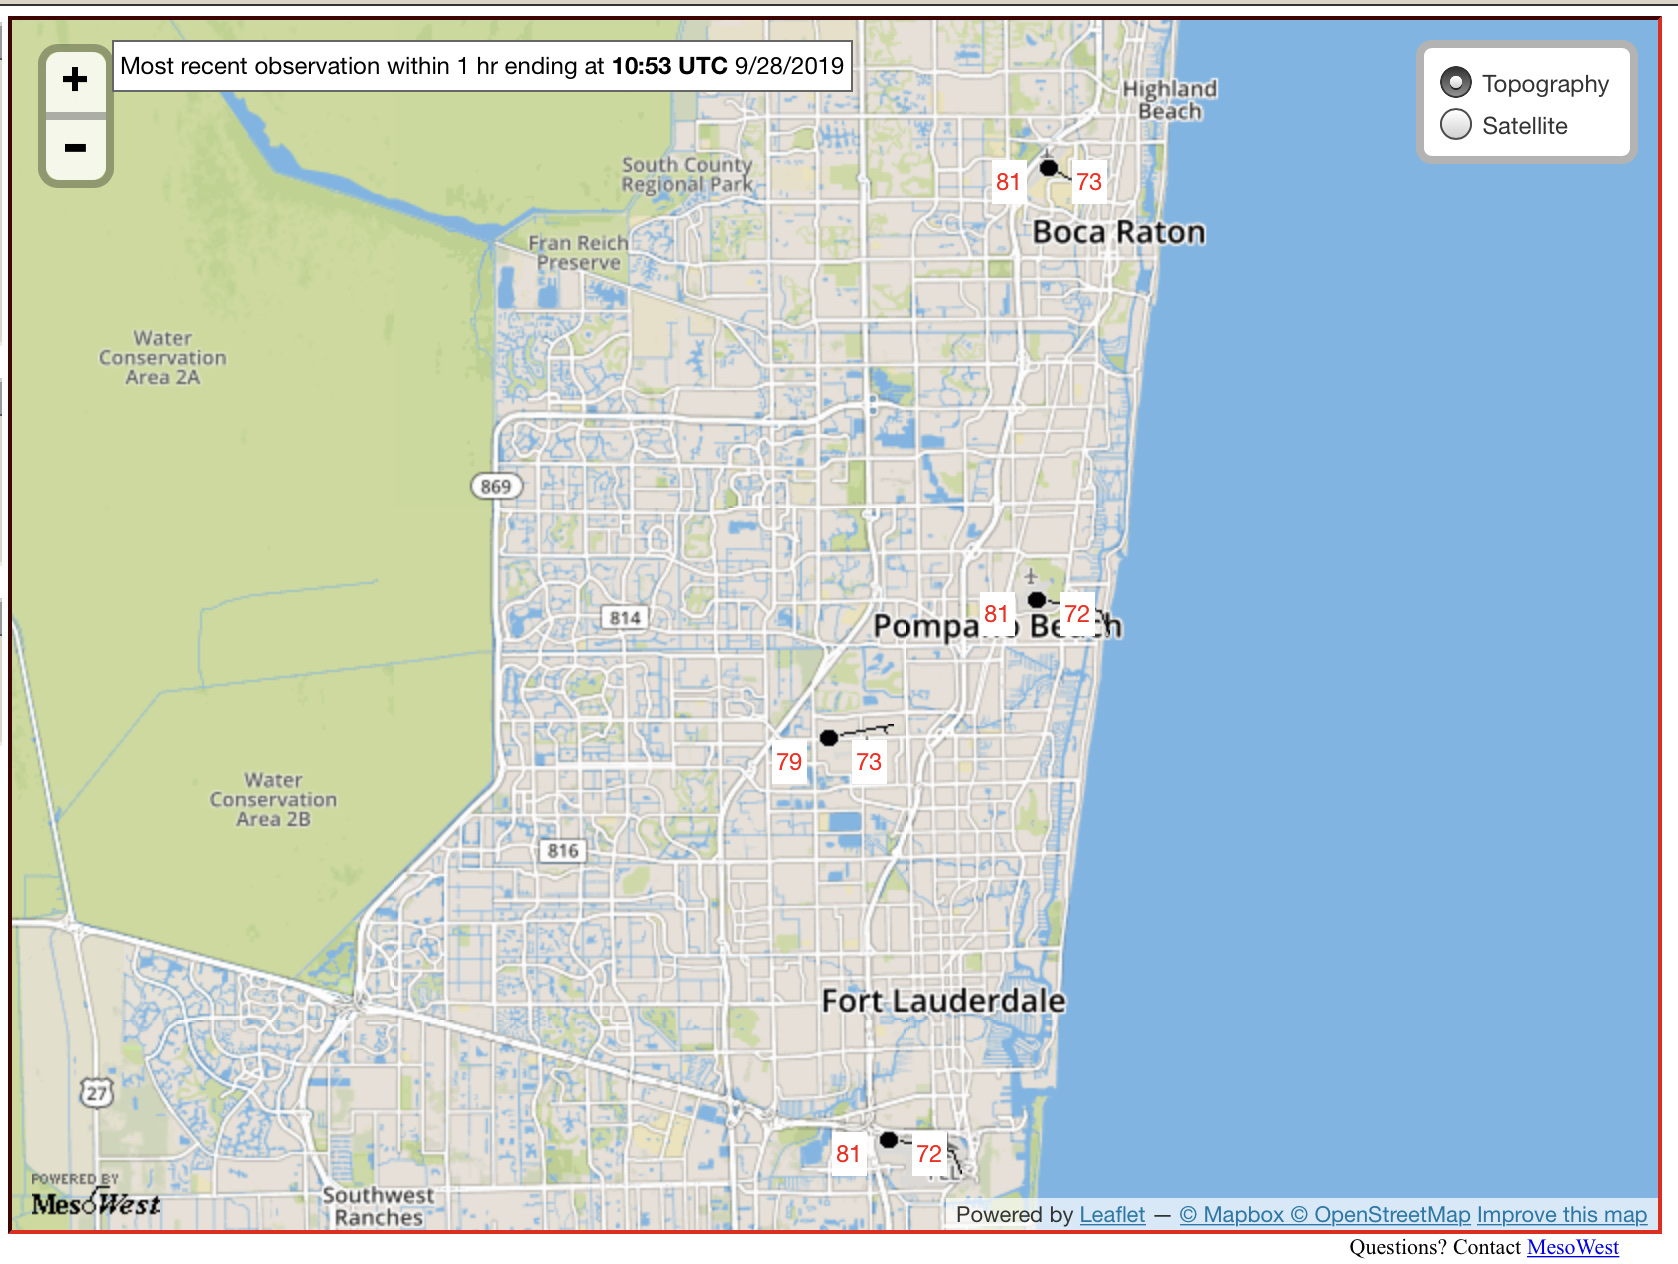Open the MesoWest contact link
1678x1264 pixels.
point(1572,1247)
